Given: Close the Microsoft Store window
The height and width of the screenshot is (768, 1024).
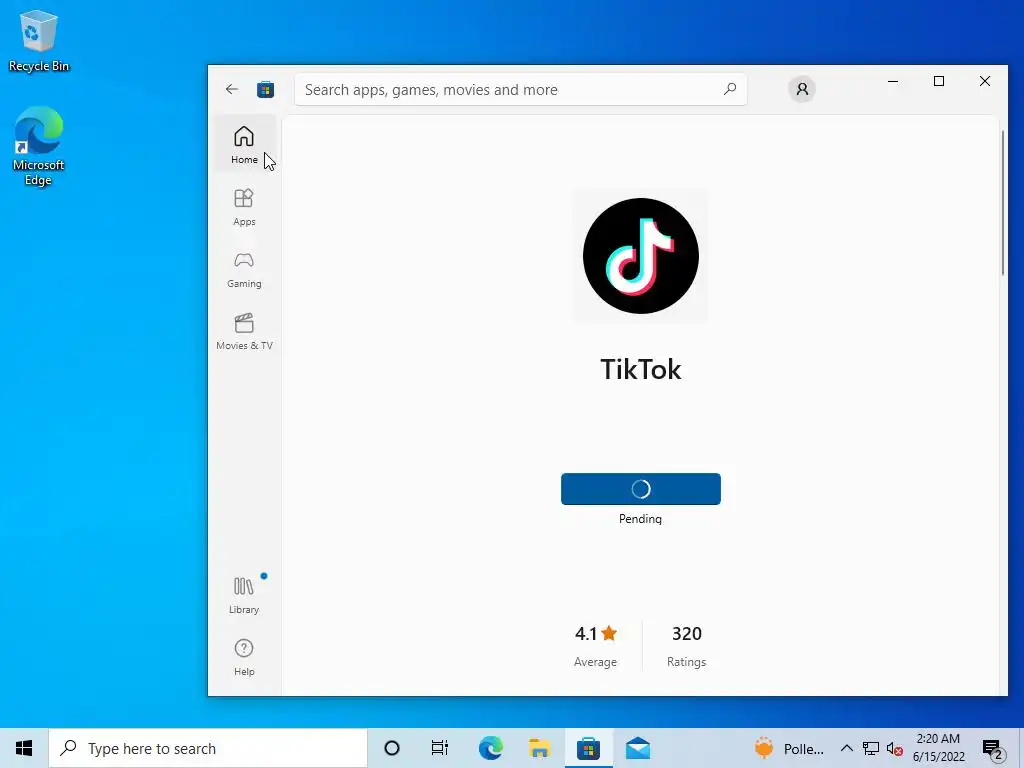Looking at the screenshot, I should [985, 81].
